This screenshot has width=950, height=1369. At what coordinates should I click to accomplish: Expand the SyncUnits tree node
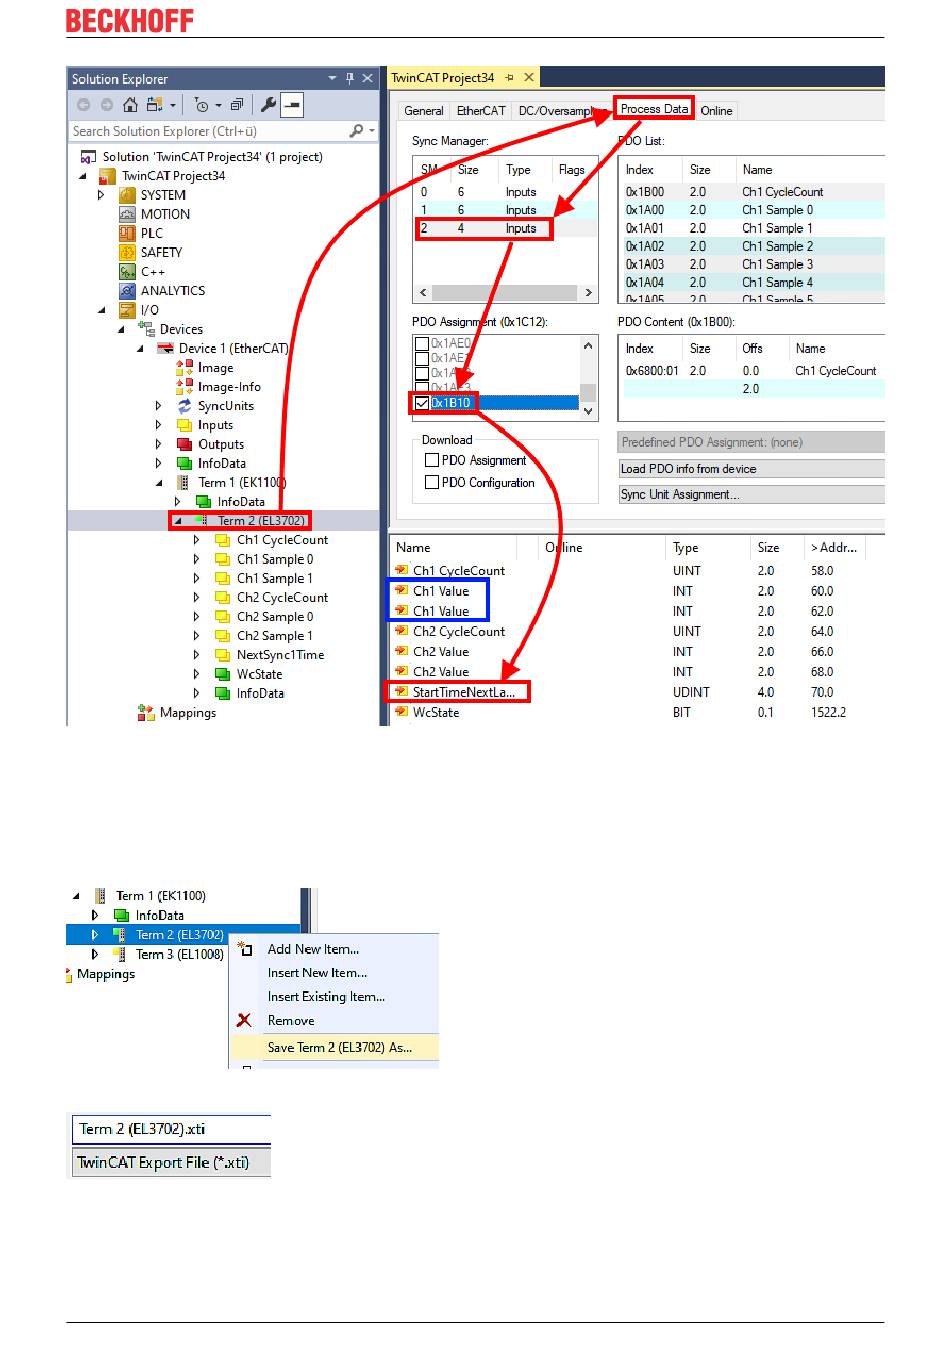[x=158, y=406]
